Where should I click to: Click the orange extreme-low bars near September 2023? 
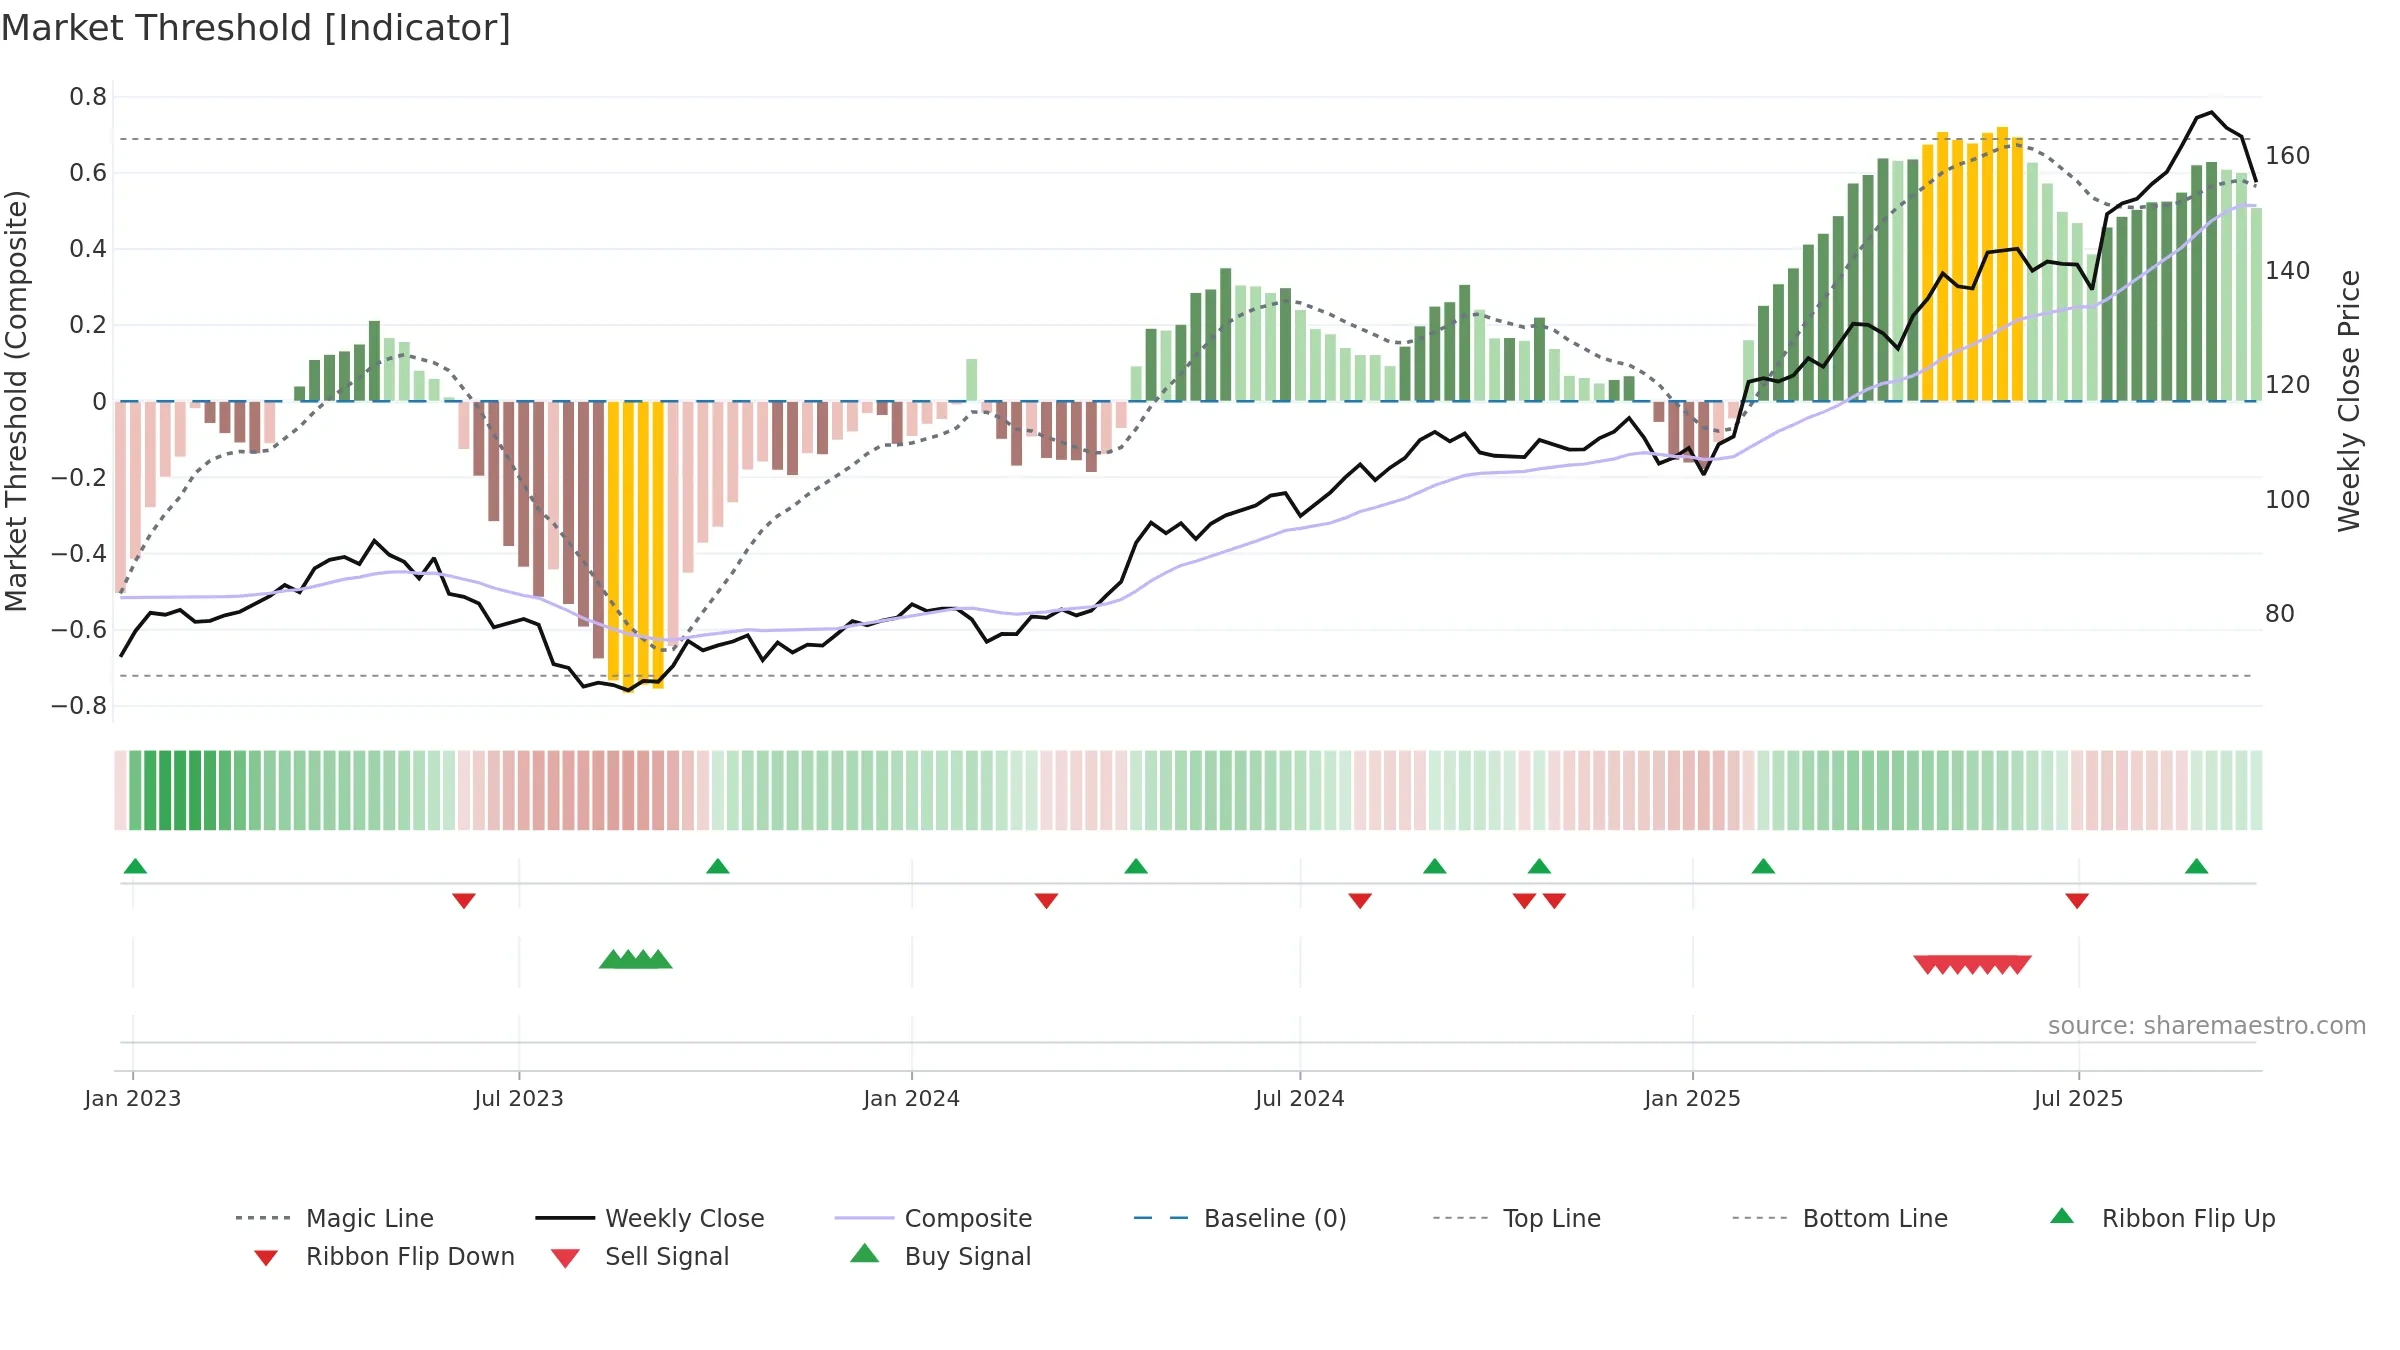point(636,545)
